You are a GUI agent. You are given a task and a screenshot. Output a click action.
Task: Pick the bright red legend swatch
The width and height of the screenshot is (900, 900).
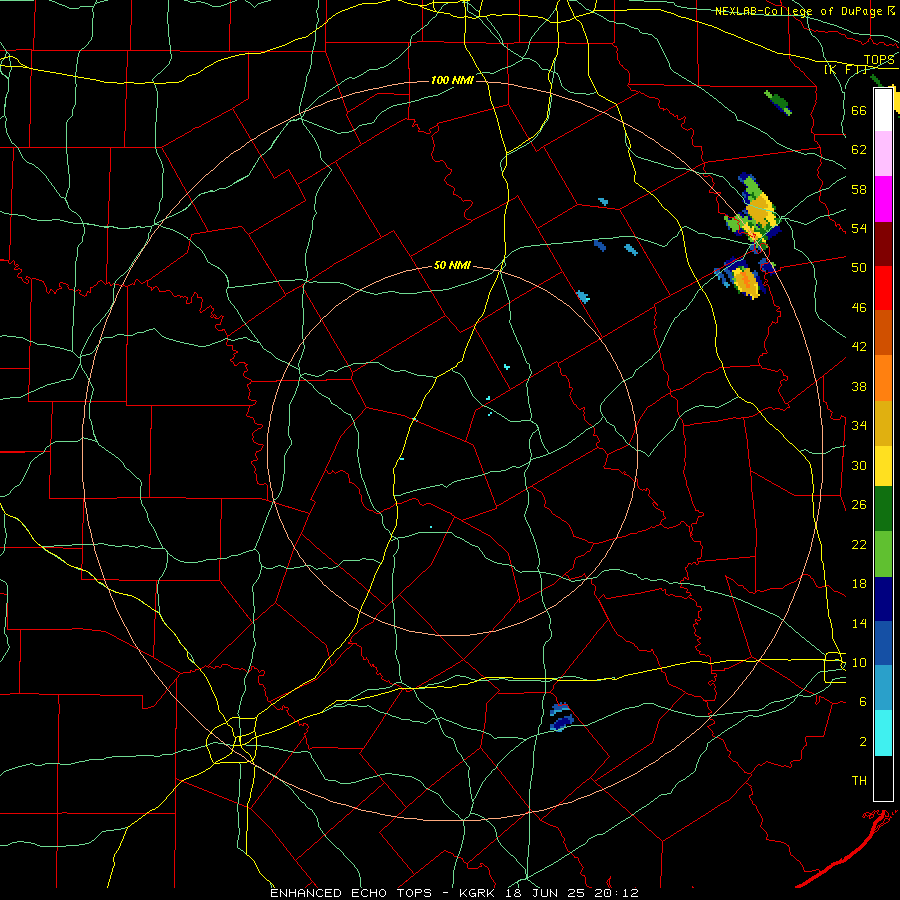(883, 288)
